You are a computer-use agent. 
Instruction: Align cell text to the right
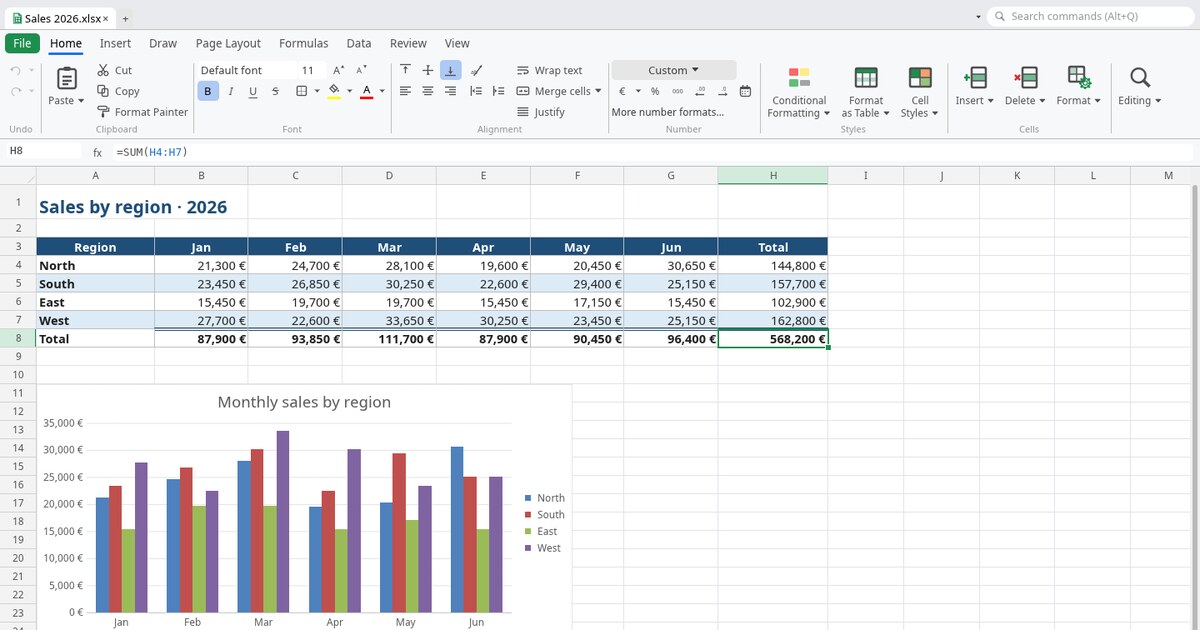click(x=451, y=91)
